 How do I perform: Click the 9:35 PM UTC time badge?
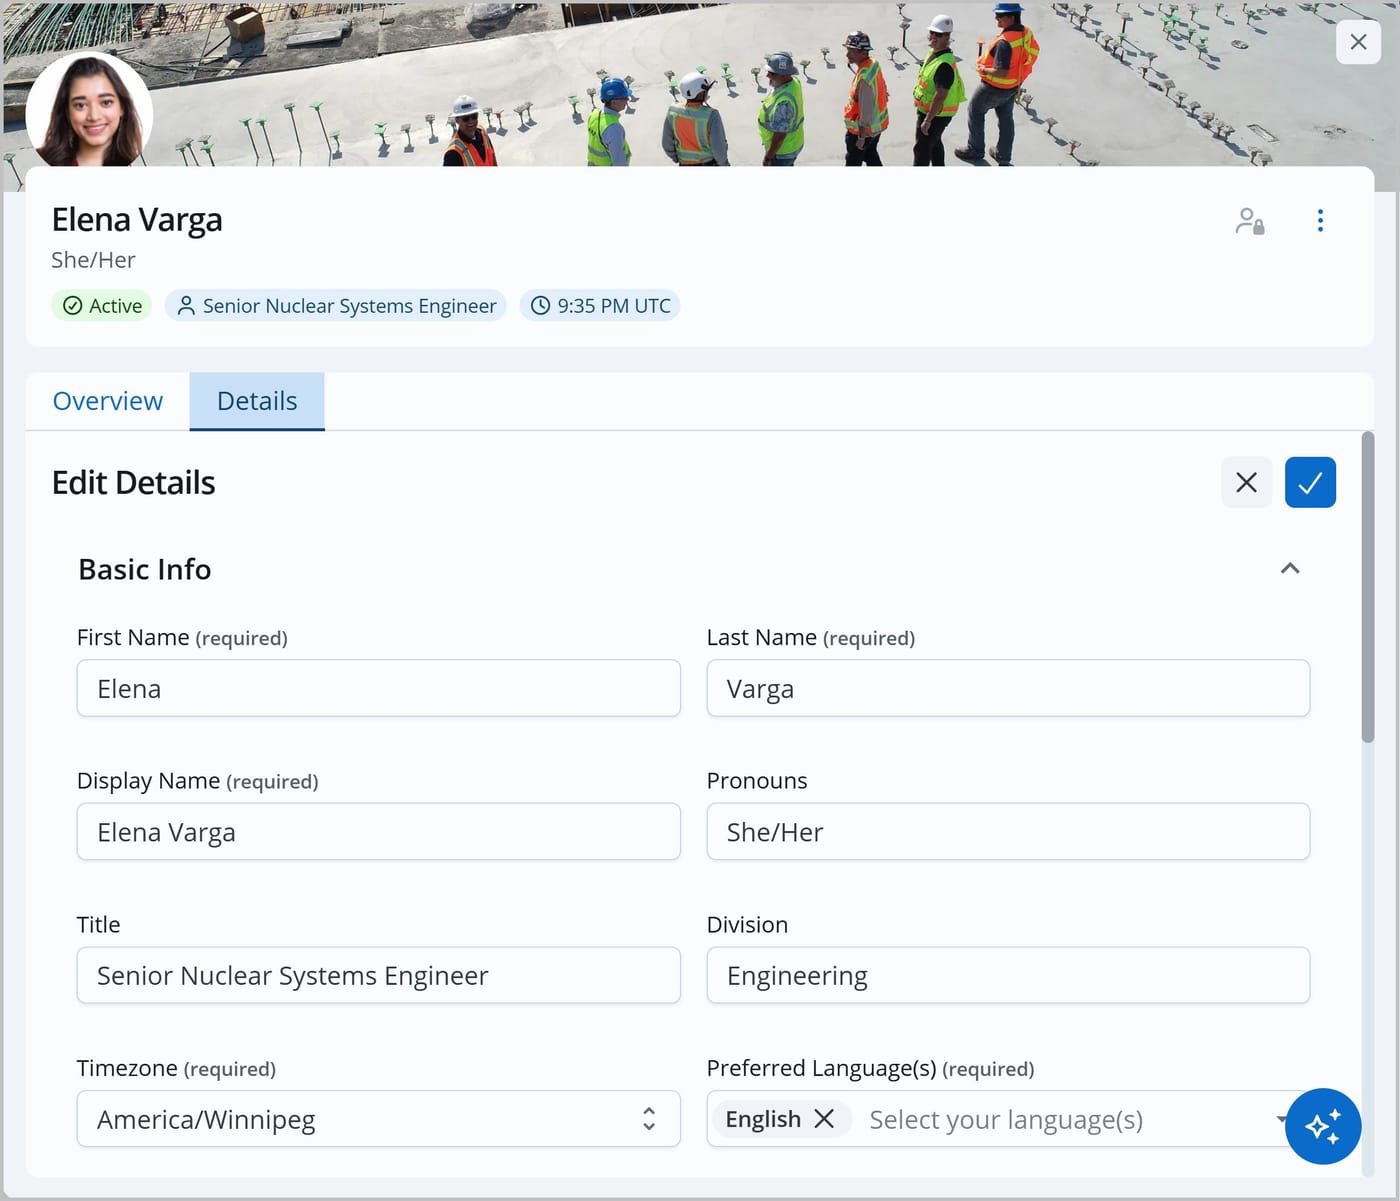(600, 306)
